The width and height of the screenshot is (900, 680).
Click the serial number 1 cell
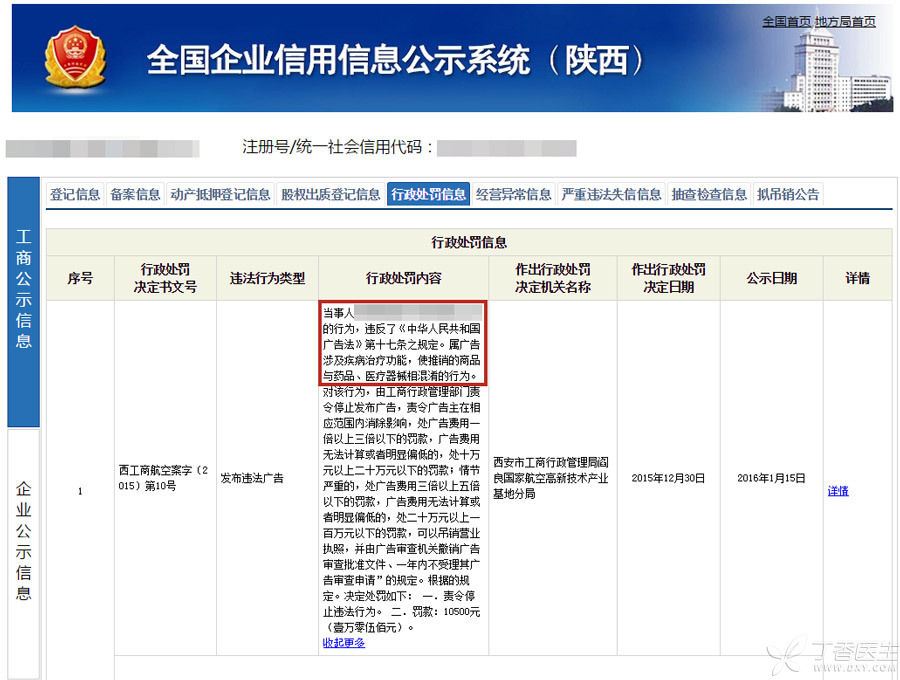coord(80,491)
